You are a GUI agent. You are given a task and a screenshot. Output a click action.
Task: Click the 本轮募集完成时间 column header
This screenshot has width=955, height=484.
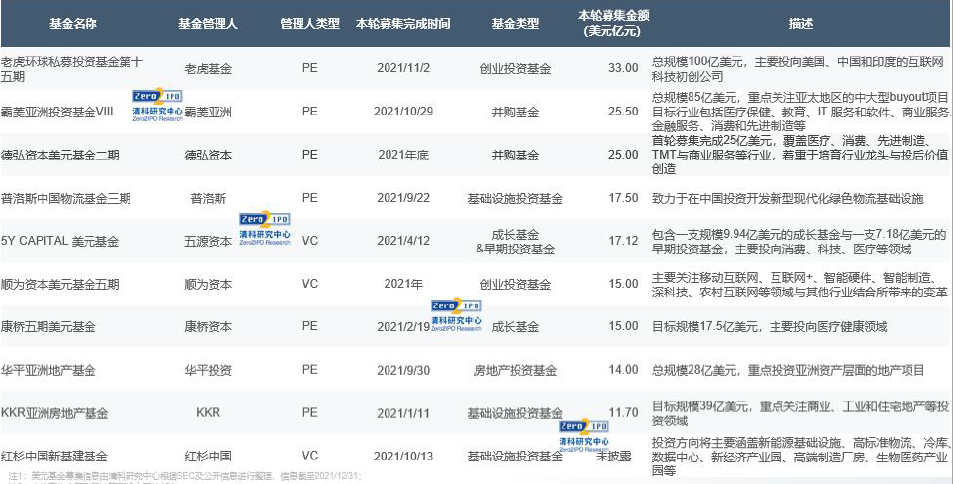tap(403, 24)
